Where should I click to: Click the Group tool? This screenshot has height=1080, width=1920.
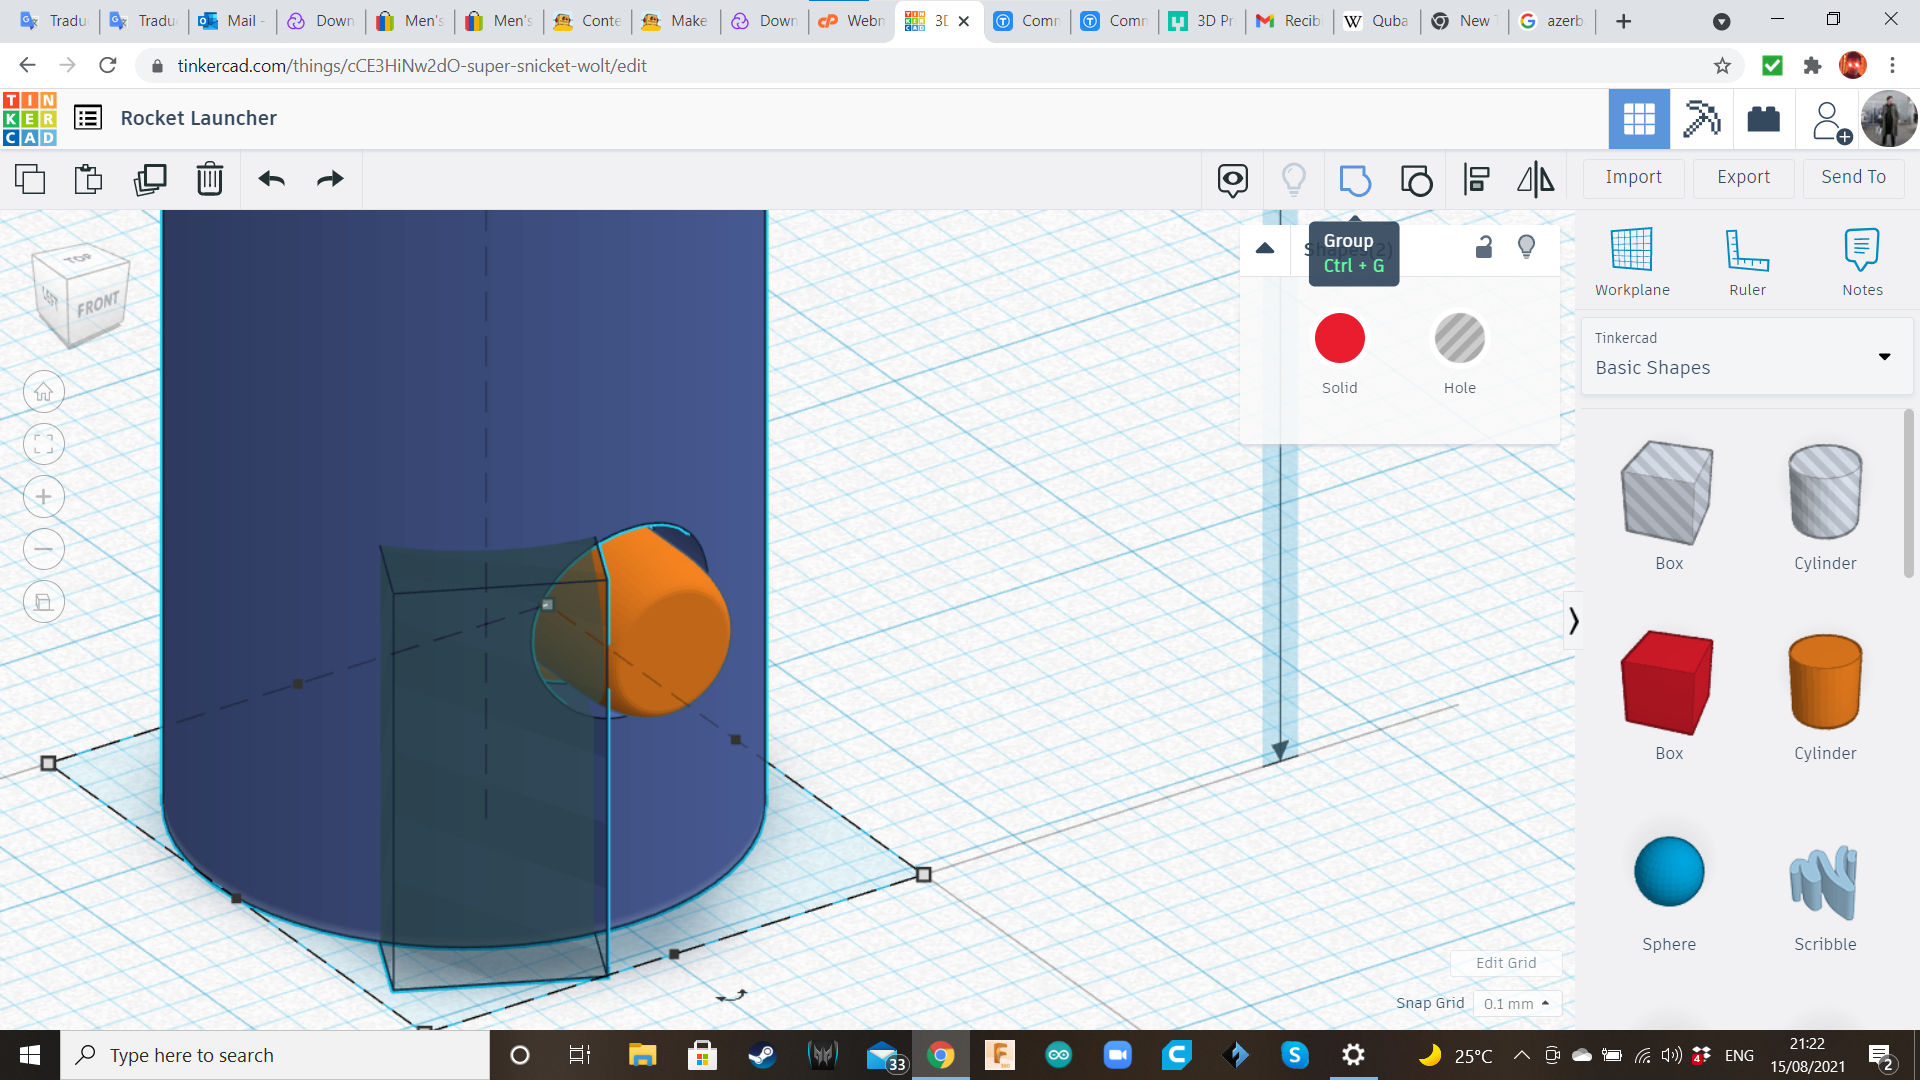point(1355,180)
